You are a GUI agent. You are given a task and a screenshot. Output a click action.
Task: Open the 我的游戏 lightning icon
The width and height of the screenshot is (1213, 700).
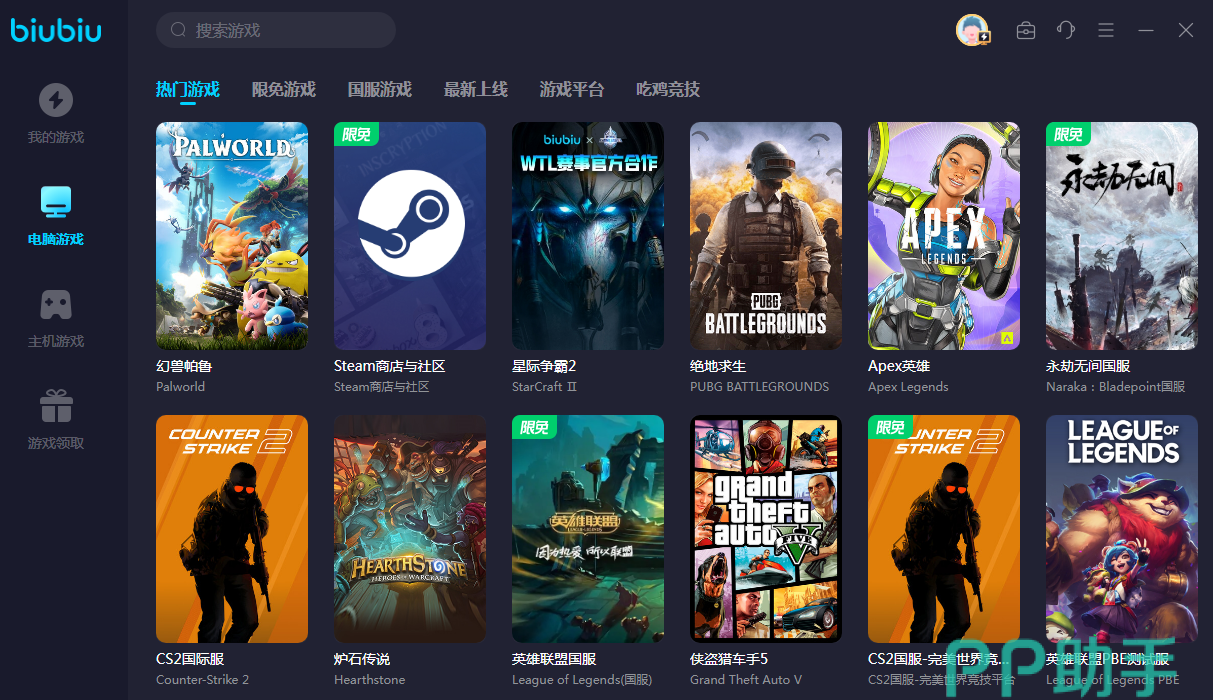point(56,100)
